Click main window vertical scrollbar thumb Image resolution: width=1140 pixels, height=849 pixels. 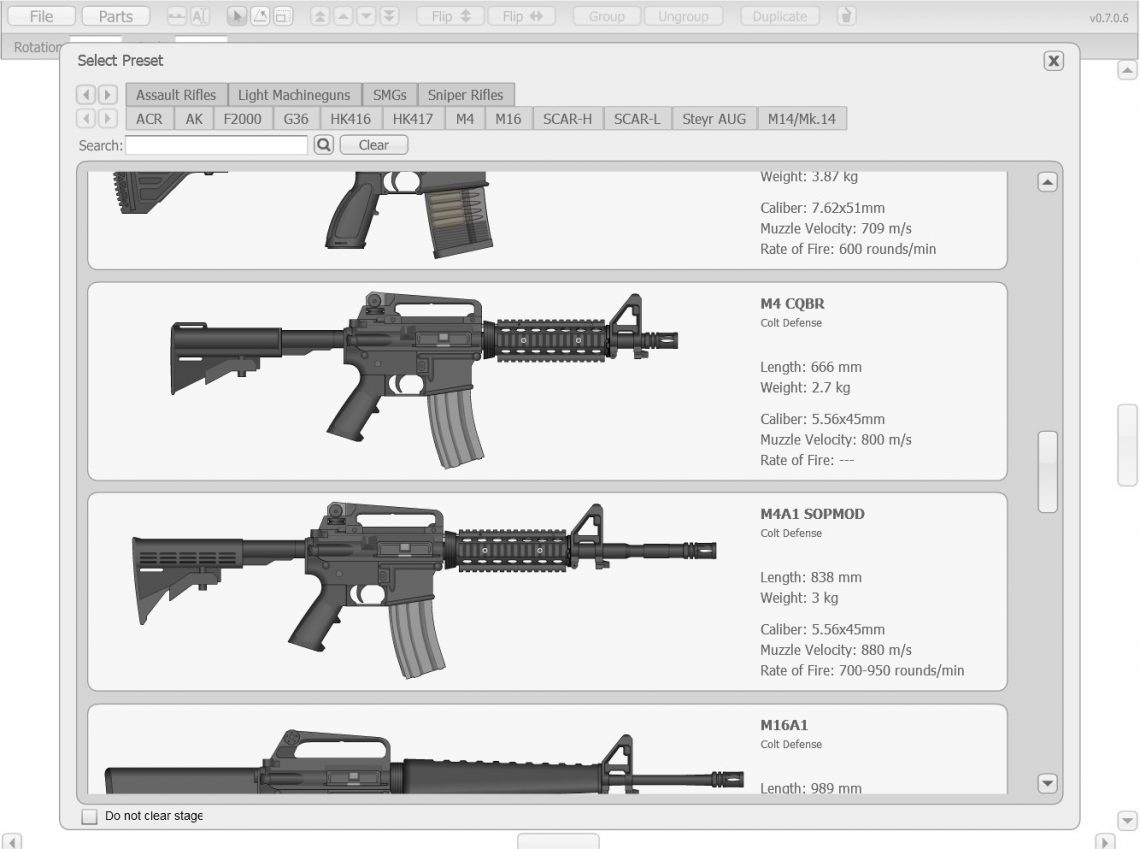(1127, 445)
